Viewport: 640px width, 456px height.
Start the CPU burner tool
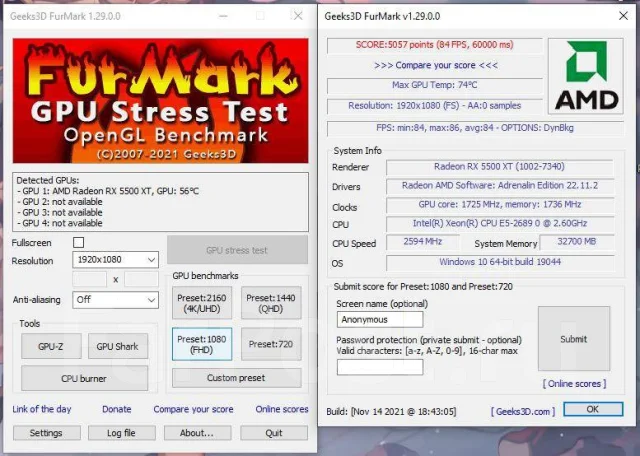point(84,378)
